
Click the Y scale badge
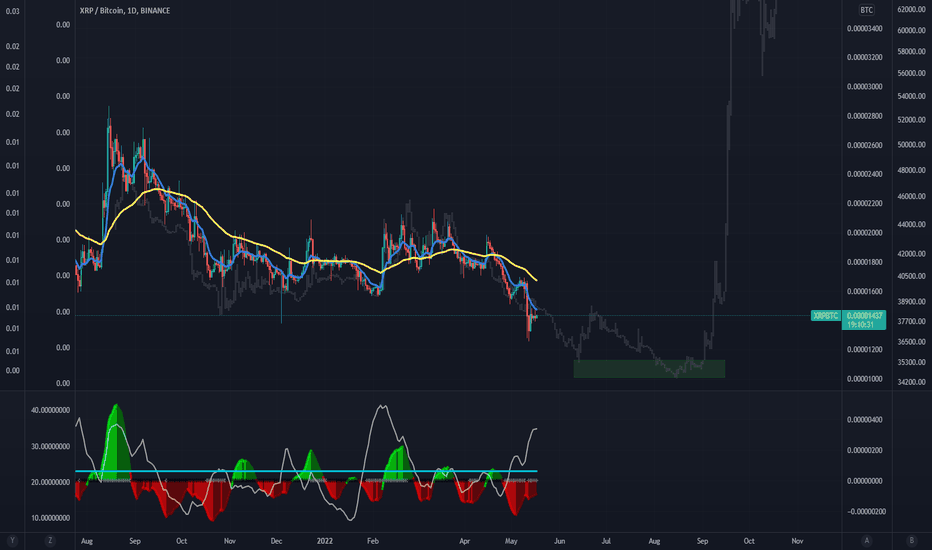[12, 540]
